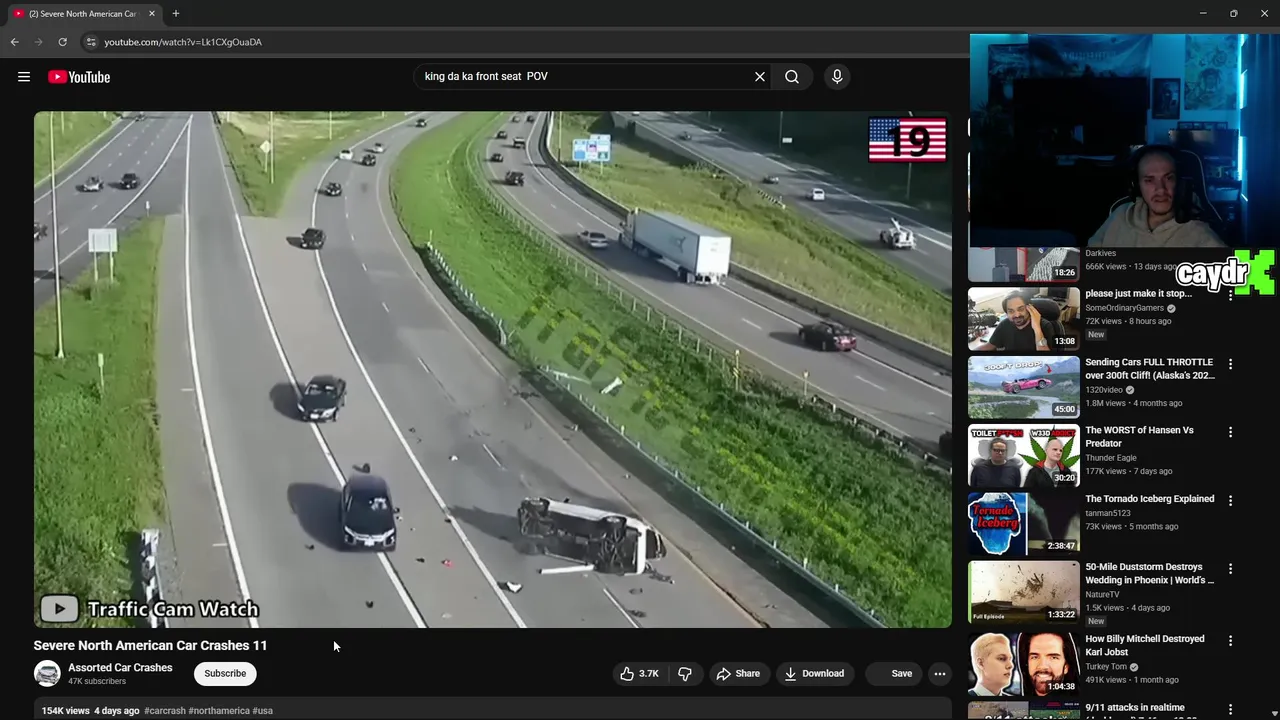
Task: Open title 'How Billy Mitchell Destroyed Karl Jobst'
Action: pyautogui.click(x=1145, y=646)
